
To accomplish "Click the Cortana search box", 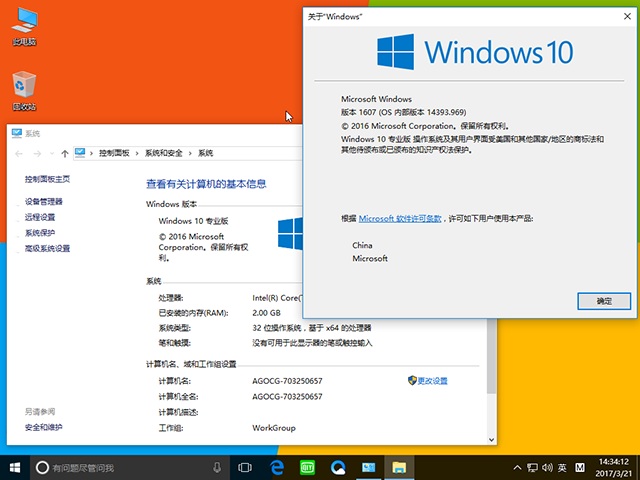I will [x=120, y=467].
